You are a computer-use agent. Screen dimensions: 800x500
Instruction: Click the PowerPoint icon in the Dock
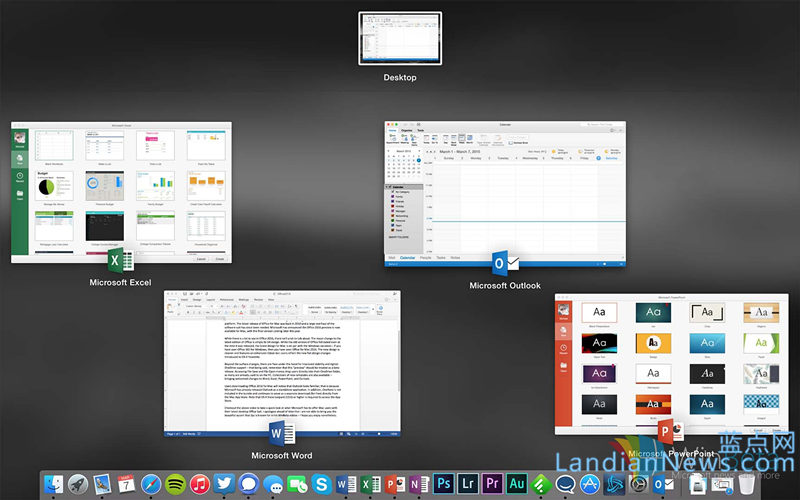[395, 484]
